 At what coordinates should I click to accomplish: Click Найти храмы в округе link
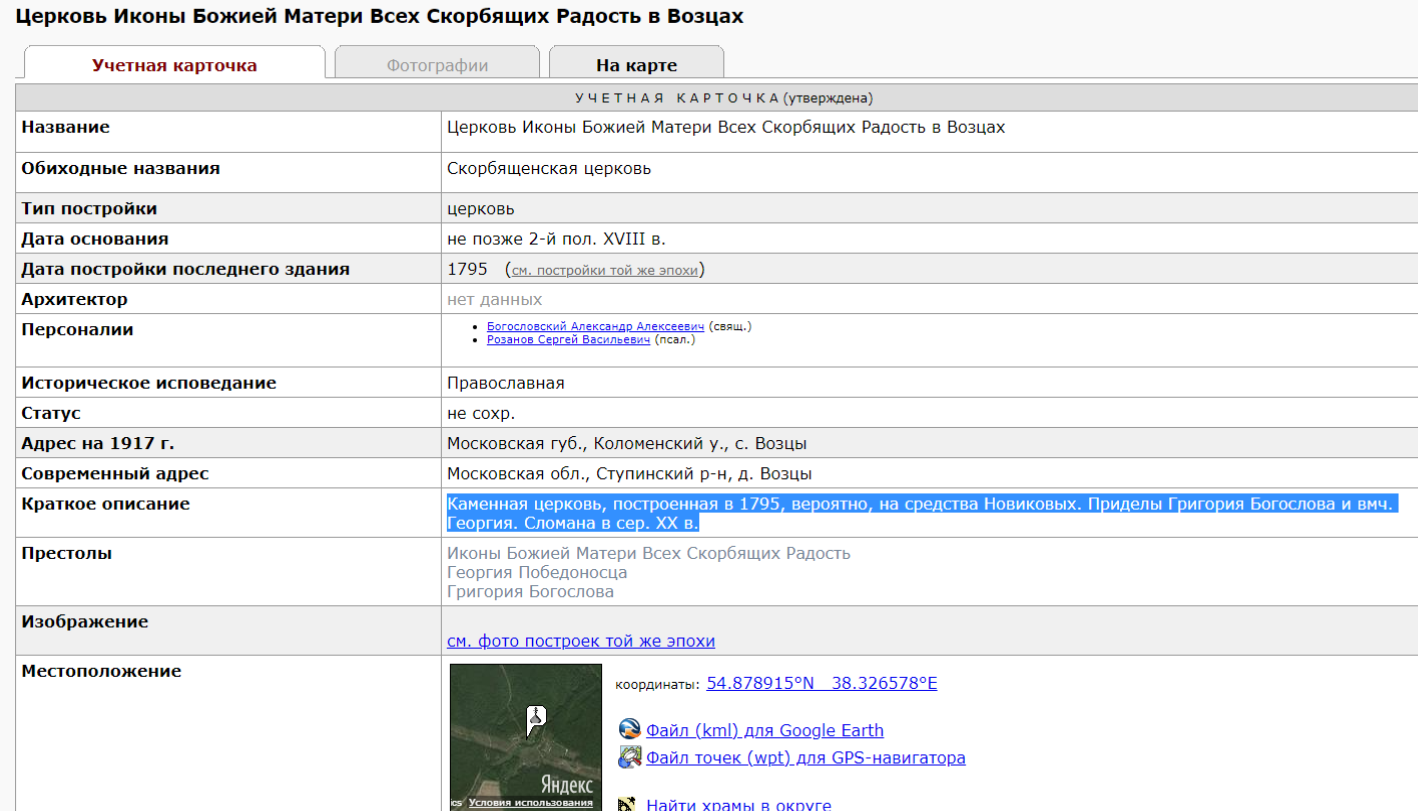(738, 804)
